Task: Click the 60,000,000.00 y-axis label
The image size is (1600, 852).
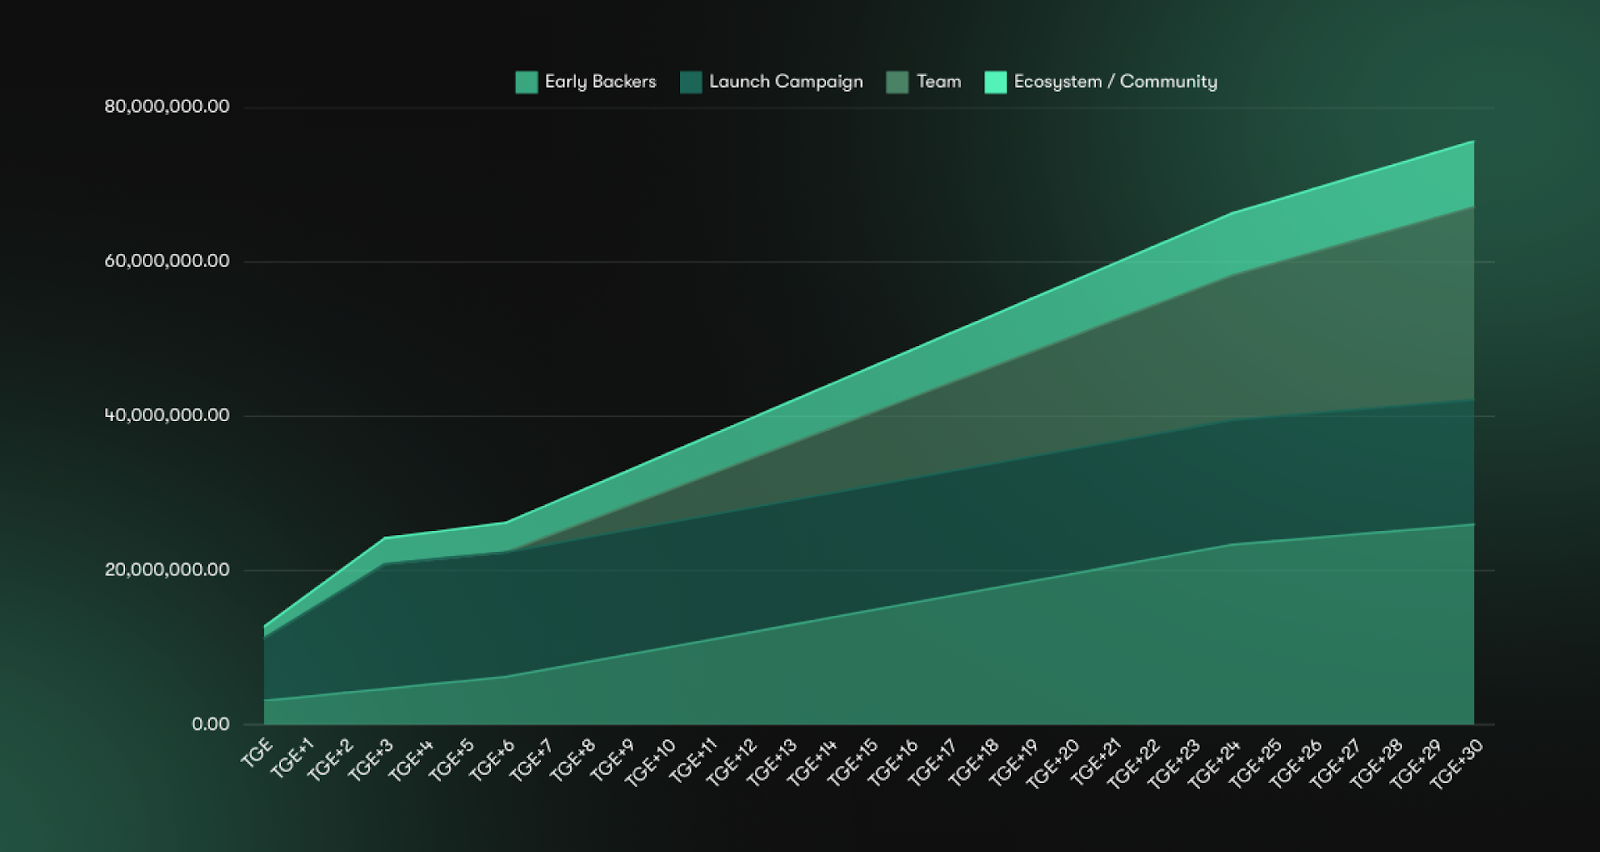Action: (167, 261)
